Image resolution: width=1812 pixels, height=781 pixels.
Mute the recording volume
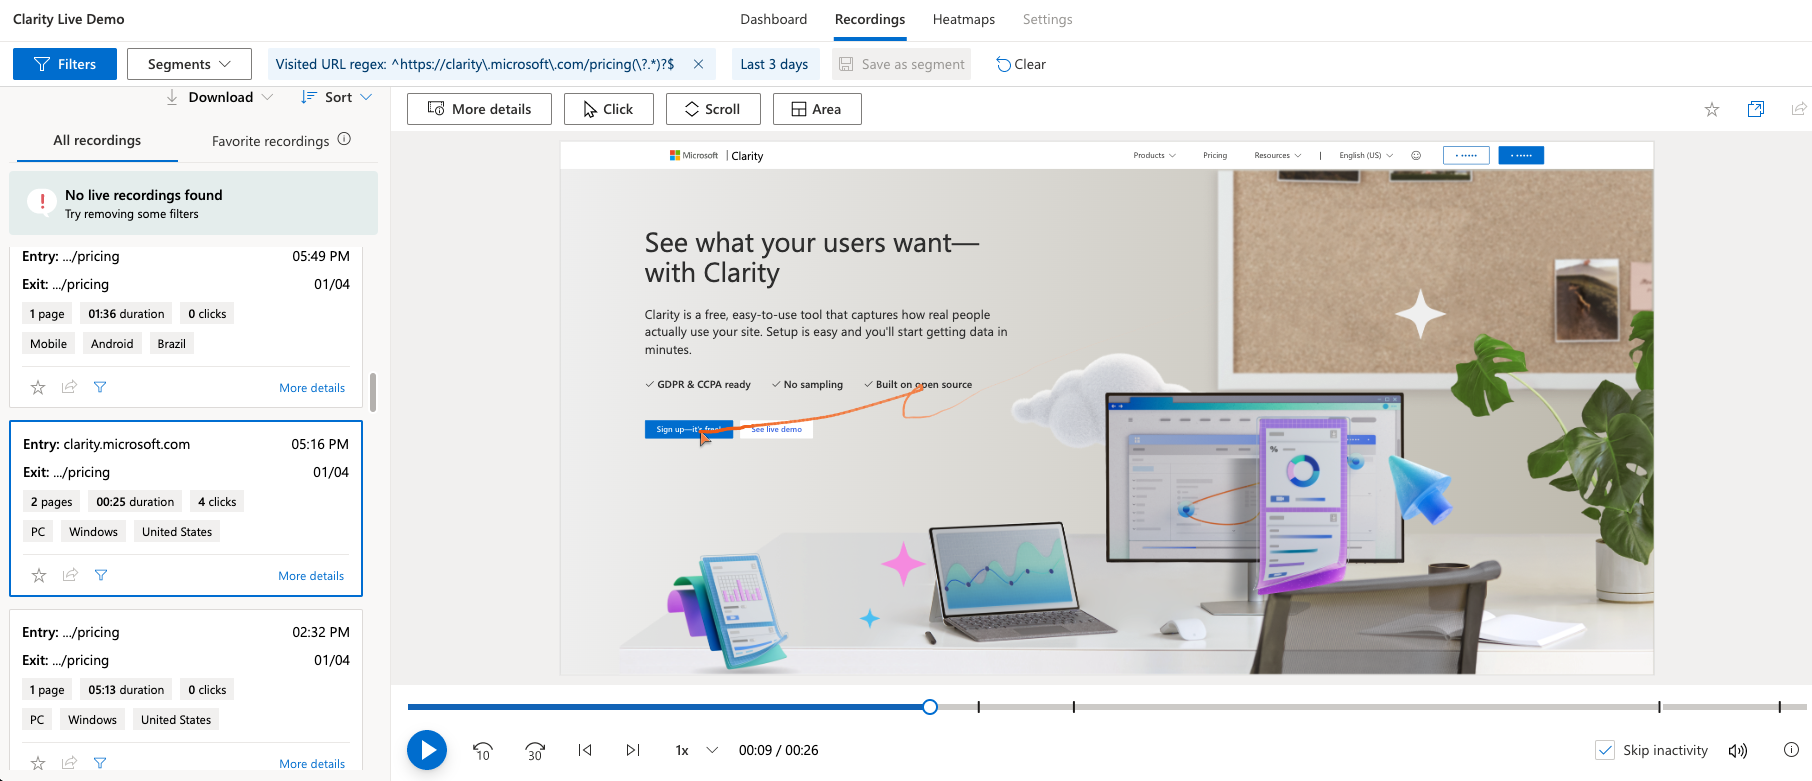[1738, 750]
